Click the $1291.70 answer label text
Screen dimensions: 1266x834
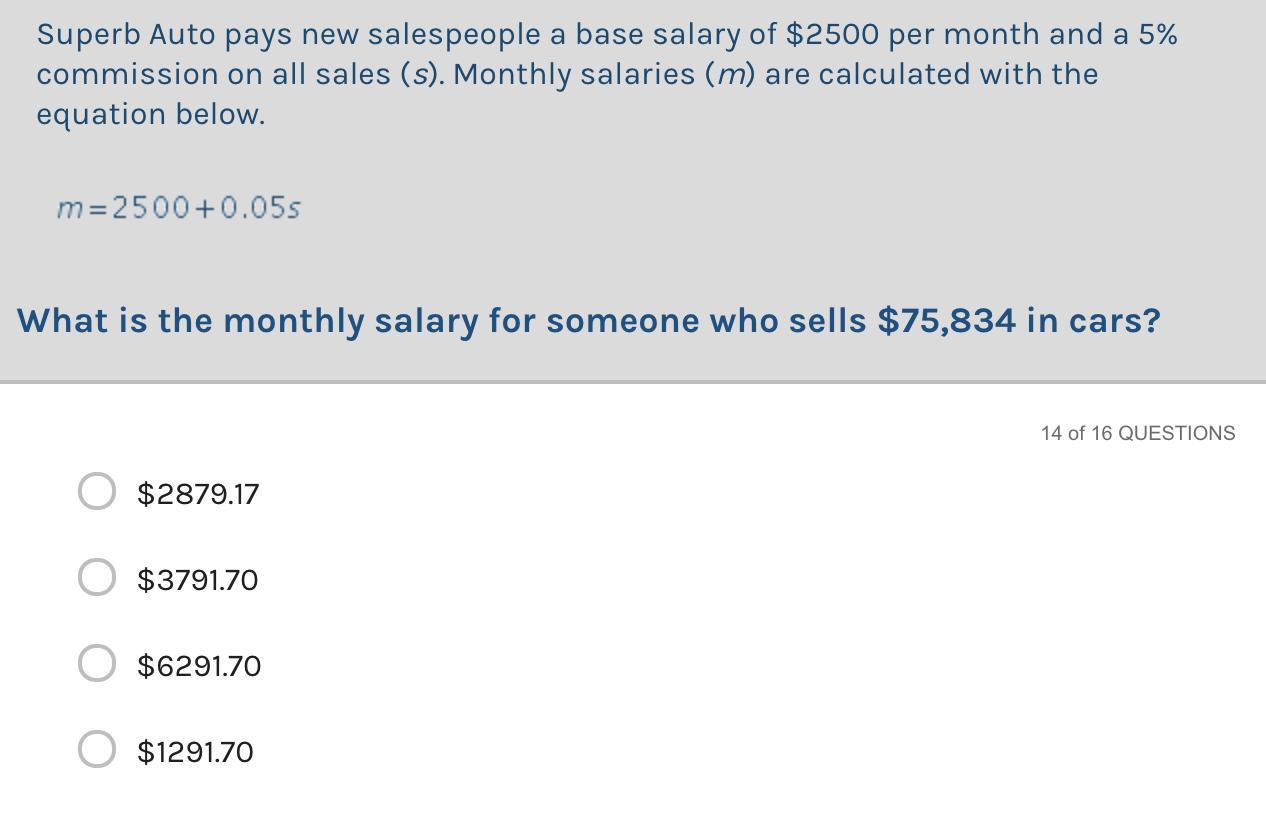(196, 752)
